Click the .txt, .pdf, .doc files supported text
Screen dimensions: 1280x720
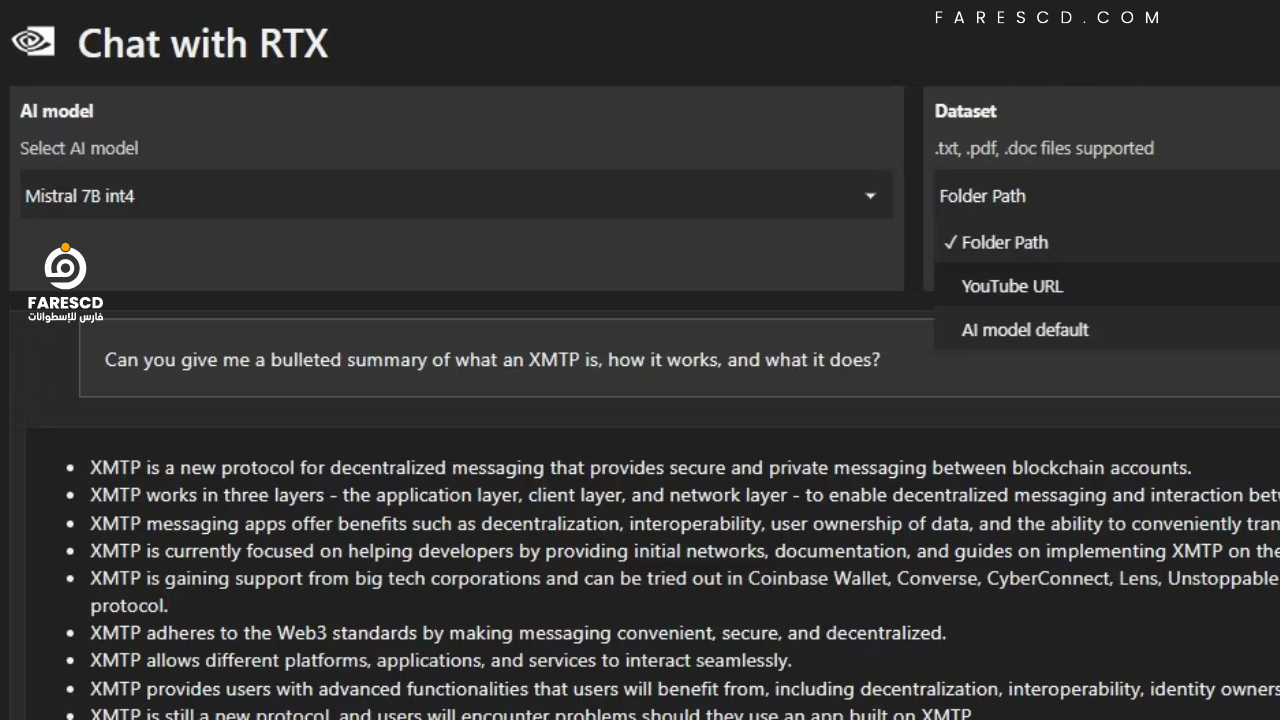(1044, 148)
